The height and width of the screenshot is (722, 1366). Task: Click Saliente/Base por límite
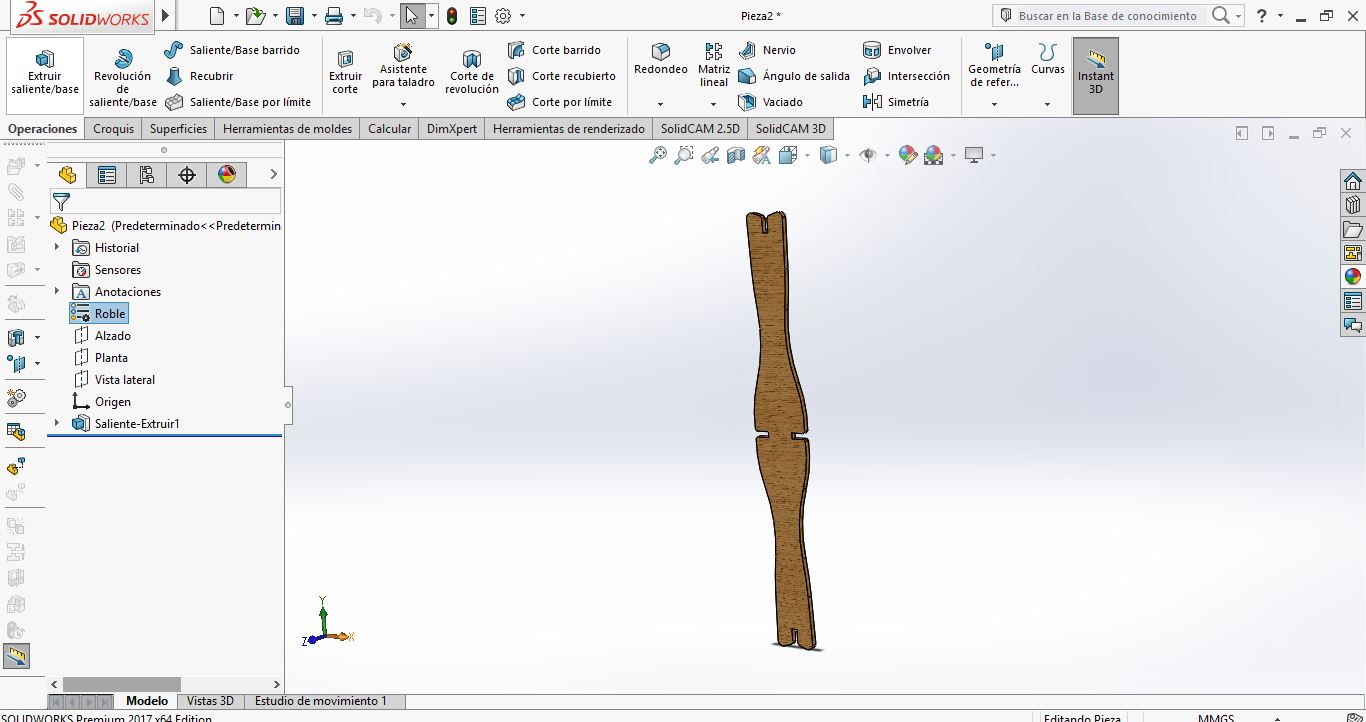pos(238,102)
